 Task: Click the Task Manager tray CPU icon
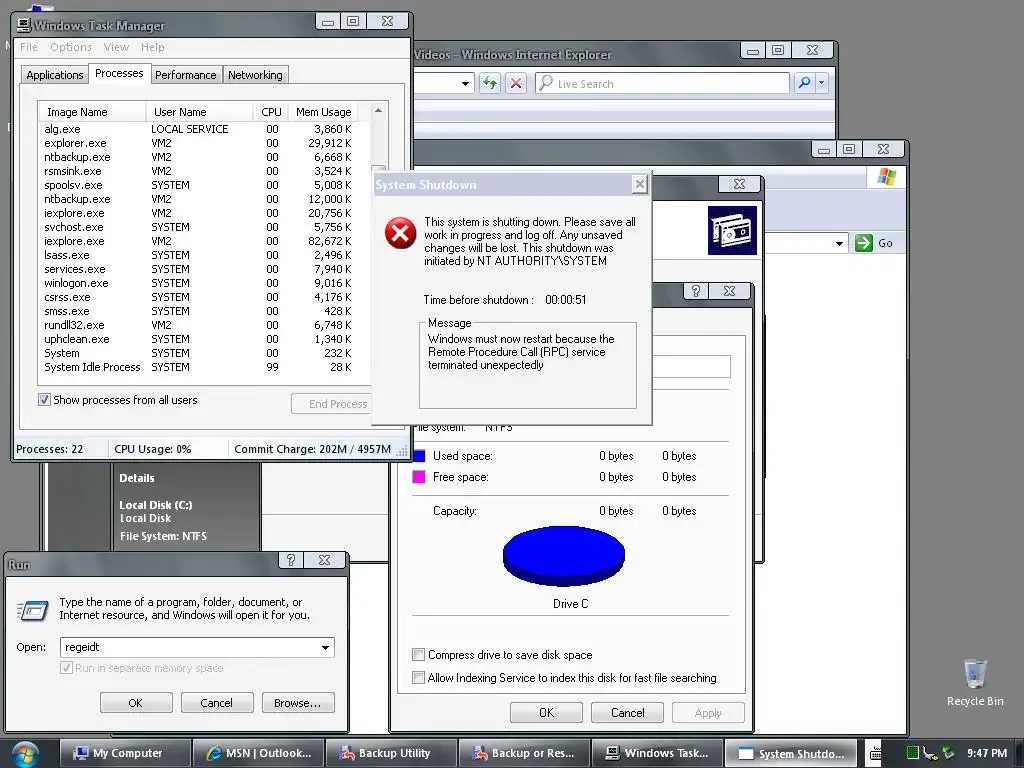point(912,753)
